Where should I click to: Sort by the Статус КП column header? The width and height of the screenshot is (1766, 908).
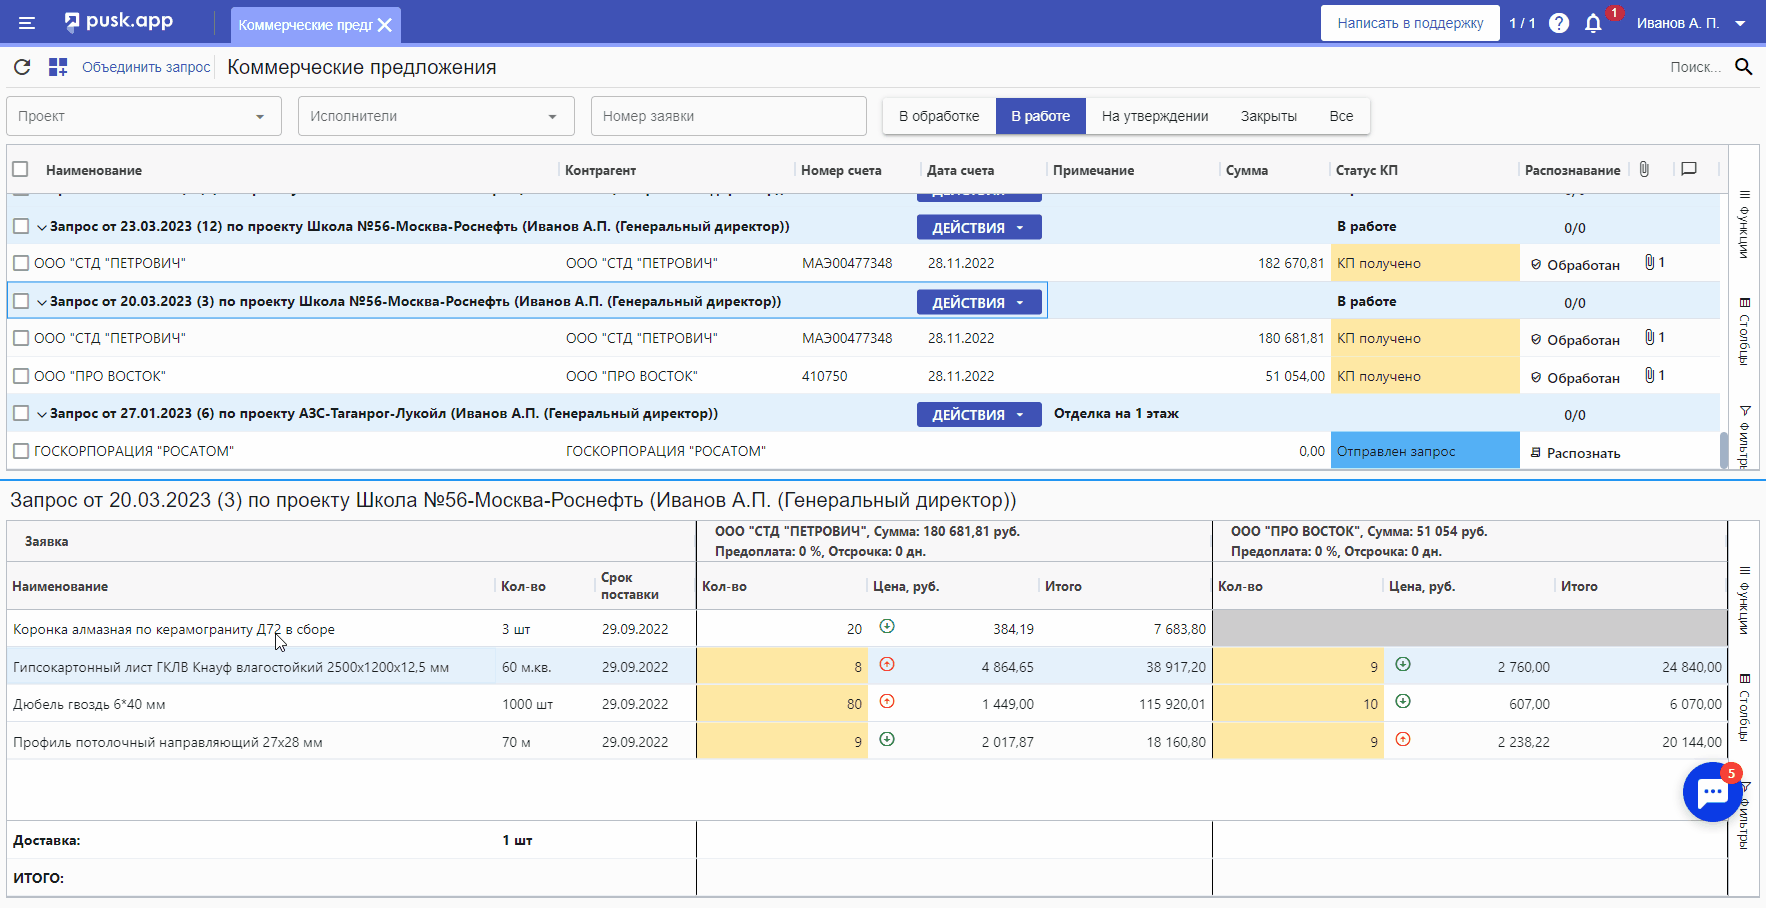[x=1367, y=170]
